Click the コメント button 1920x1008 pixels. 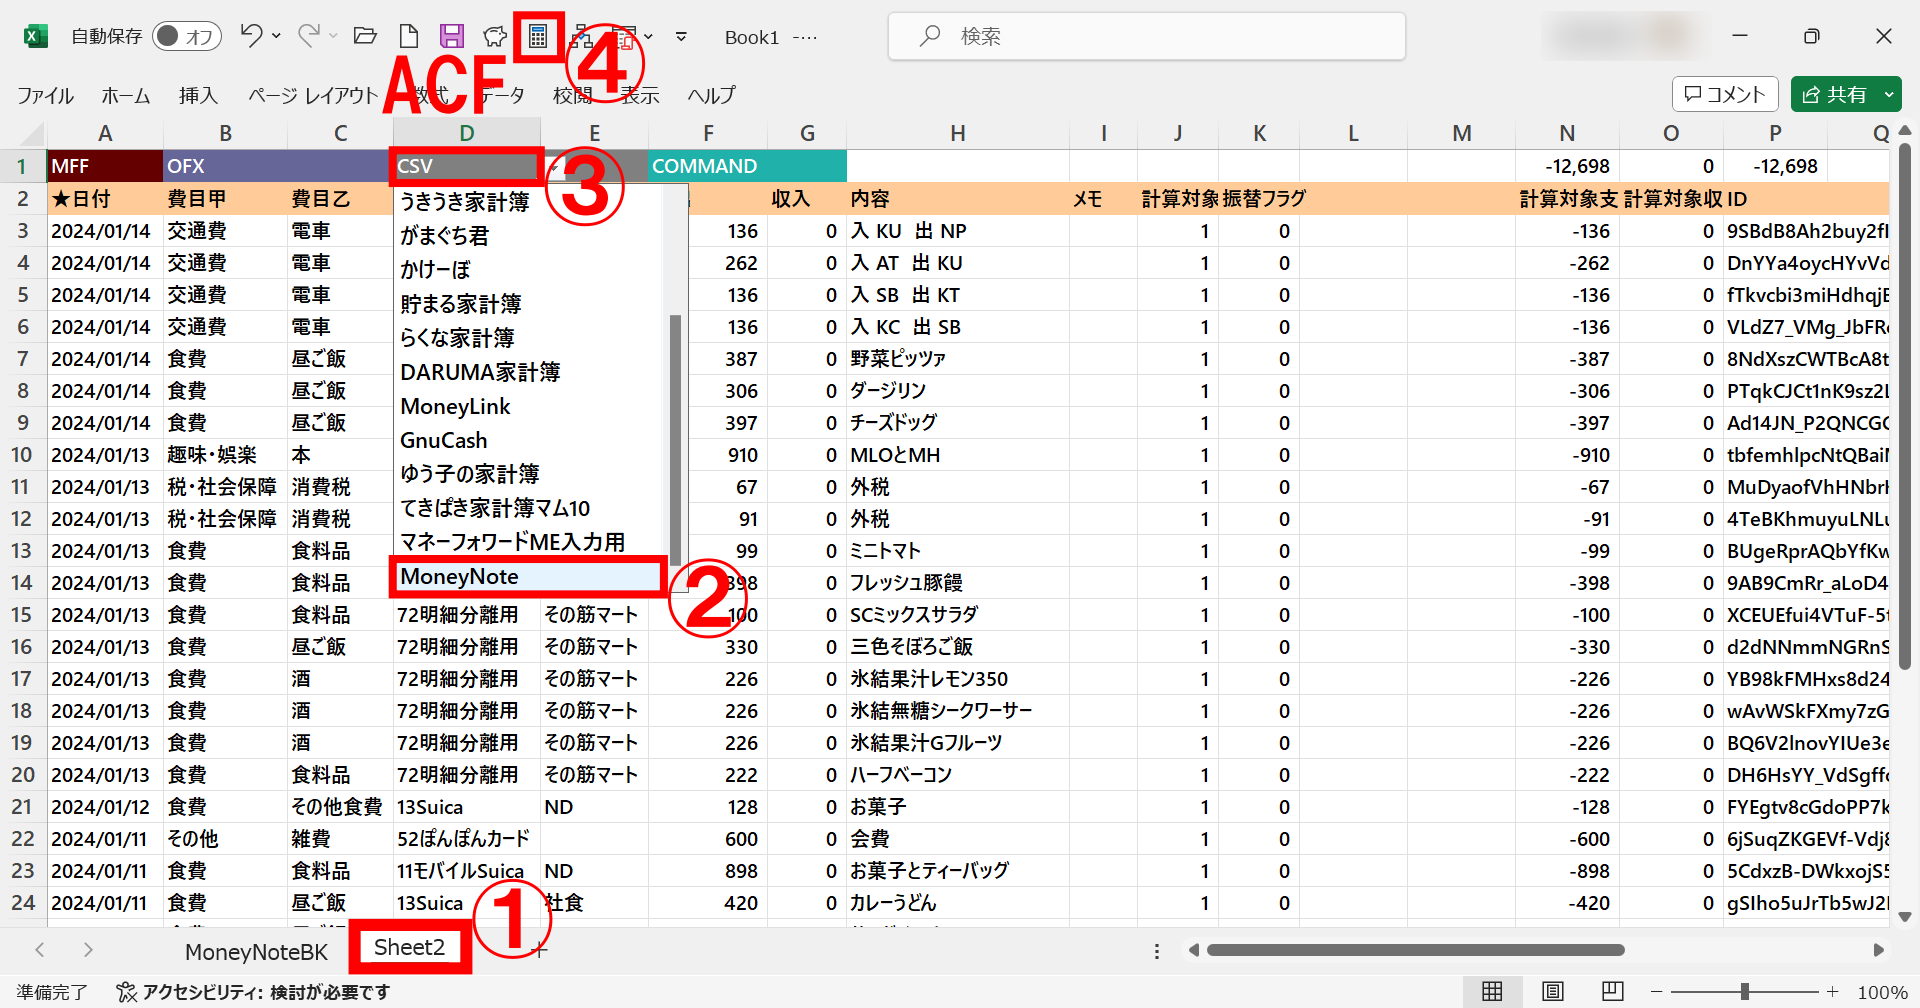tap(1725, 94)
